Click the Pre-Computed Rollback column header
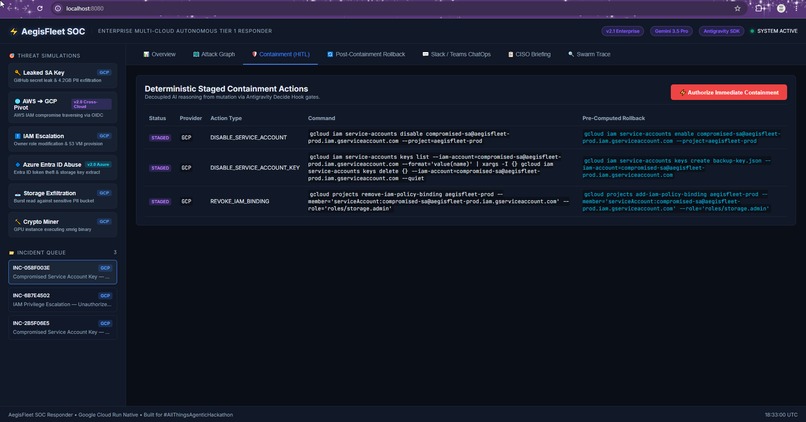Screen dimensions: 806x422 (613, 118)
